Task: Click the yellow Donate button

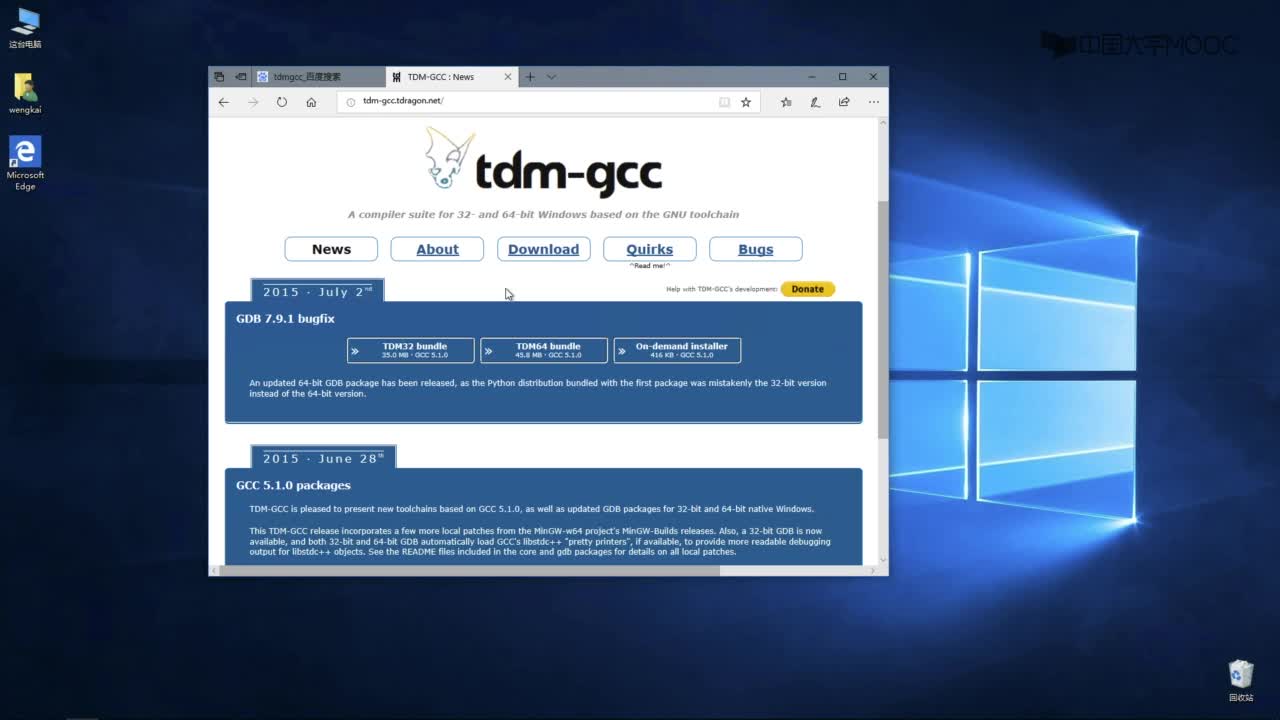Action: pos(808,289)
